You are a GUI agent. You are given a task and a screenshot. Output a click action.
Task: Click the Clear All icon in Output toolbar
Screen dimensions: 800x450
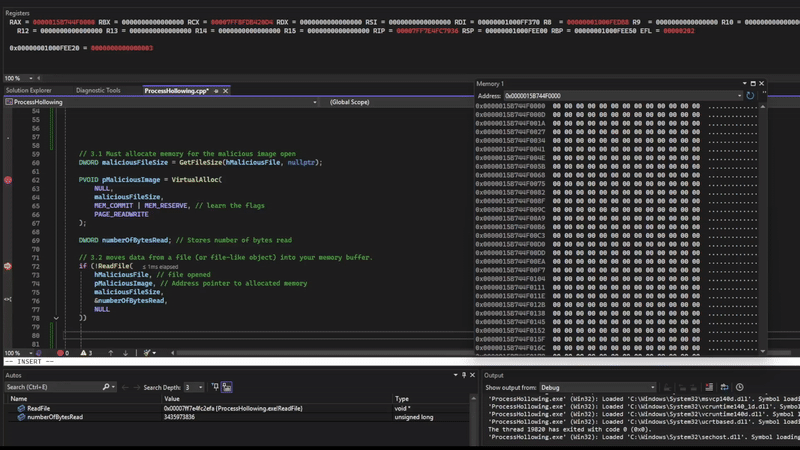click(709, 387)
